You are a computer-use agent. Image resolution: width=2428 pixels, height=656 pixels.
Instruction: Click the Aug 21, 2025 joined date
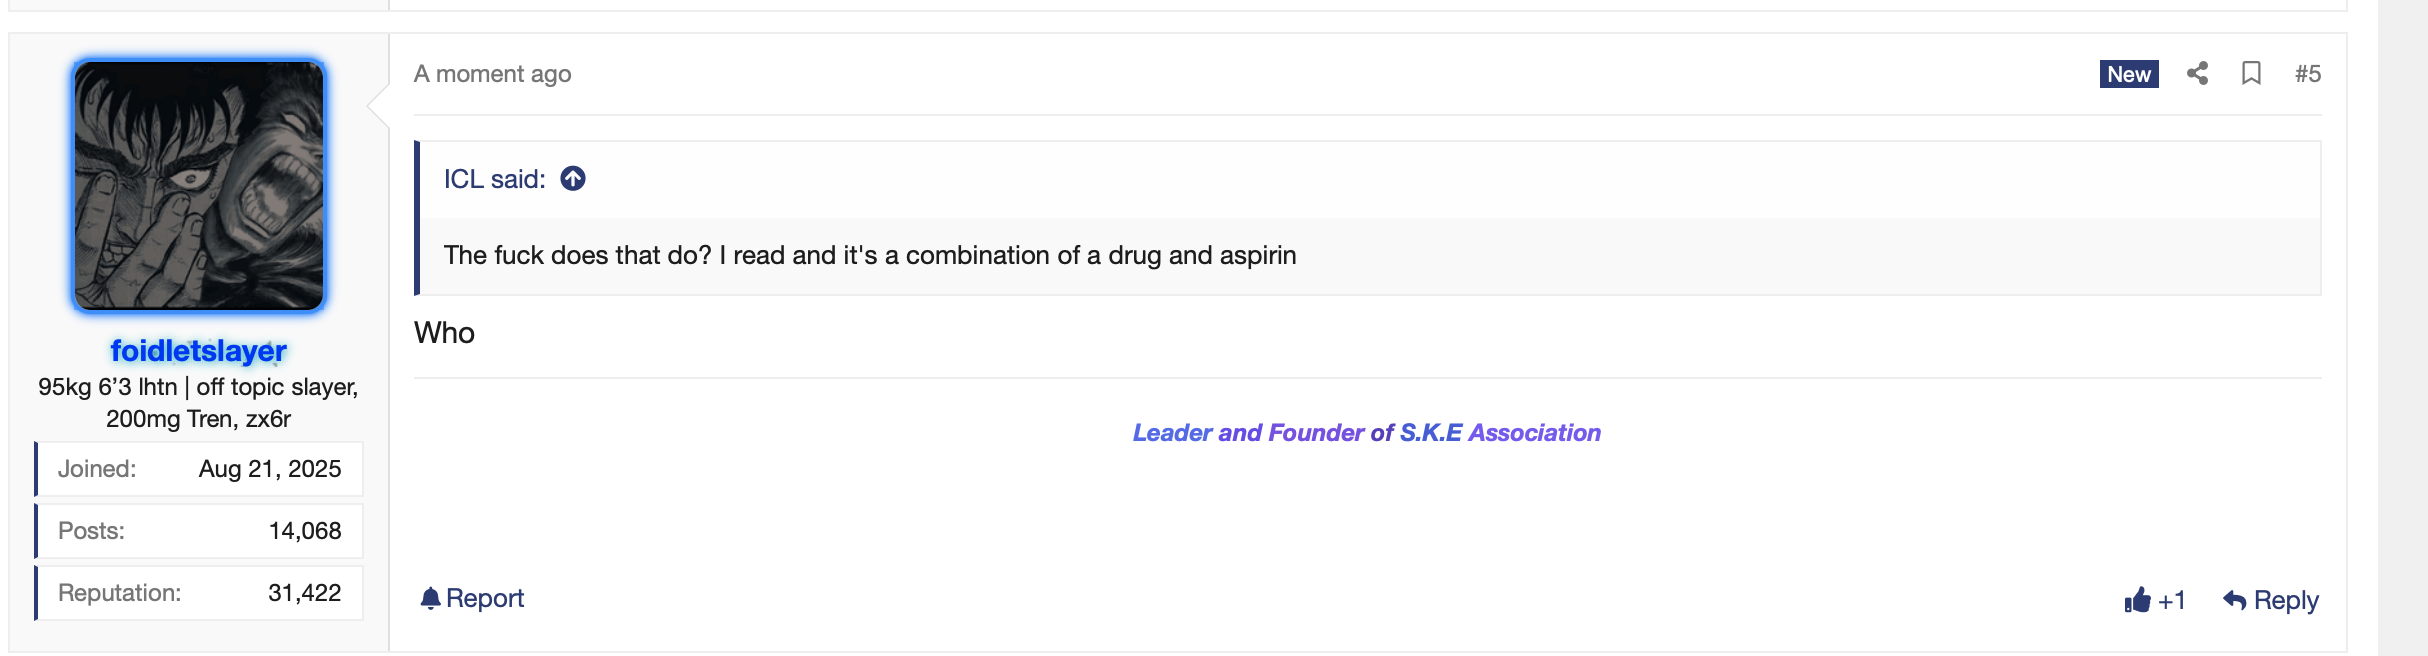point(270,469)
